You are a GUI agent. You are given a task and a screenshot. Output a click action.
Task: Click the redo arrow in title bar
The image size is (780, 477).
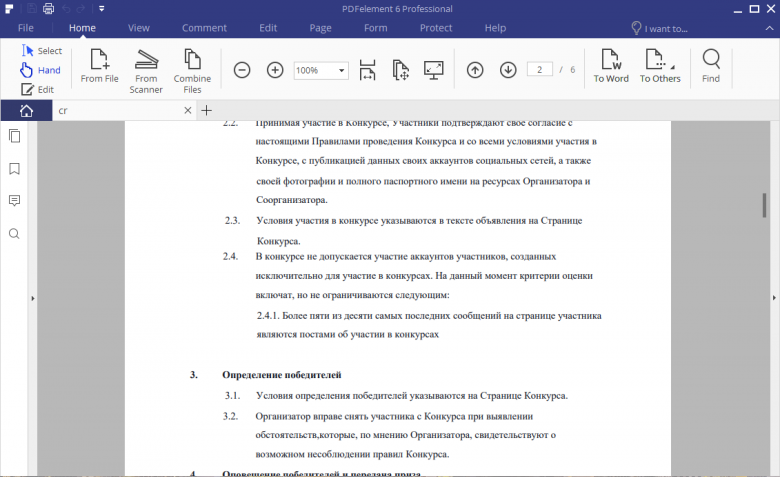81,8
